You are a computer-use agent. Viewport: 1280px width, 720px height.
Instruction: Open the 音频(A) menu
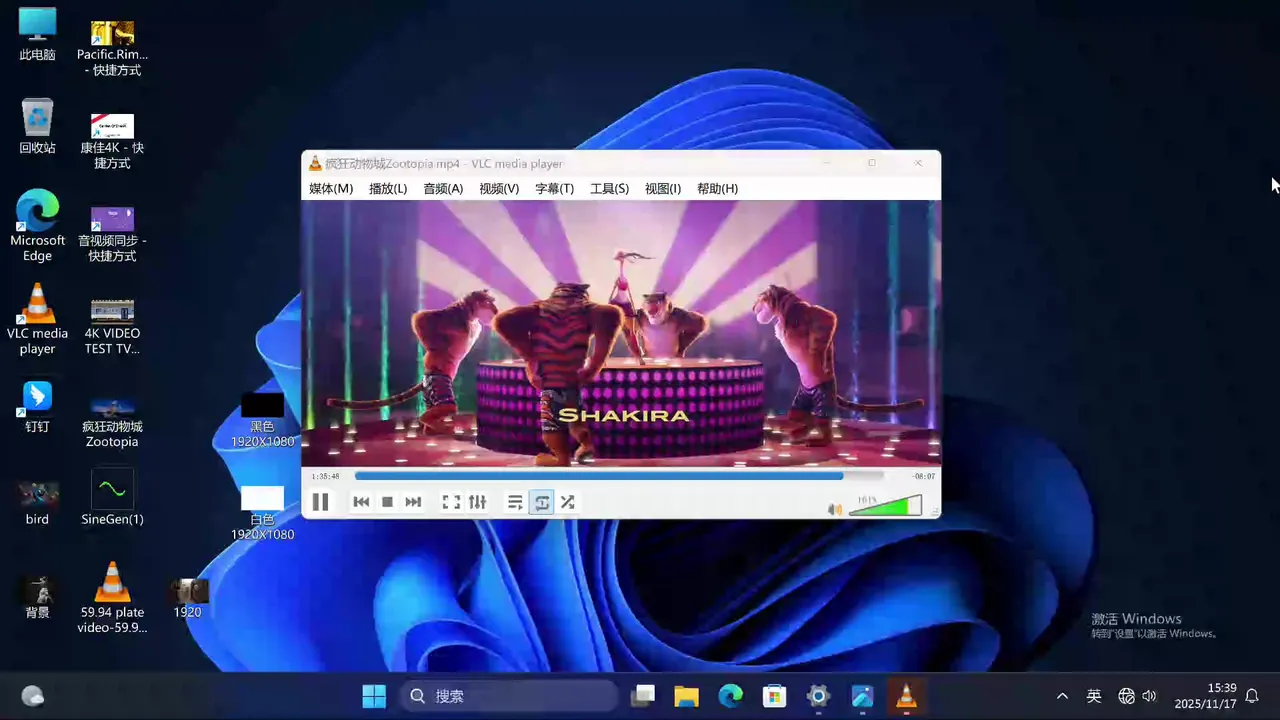[443, 189]
